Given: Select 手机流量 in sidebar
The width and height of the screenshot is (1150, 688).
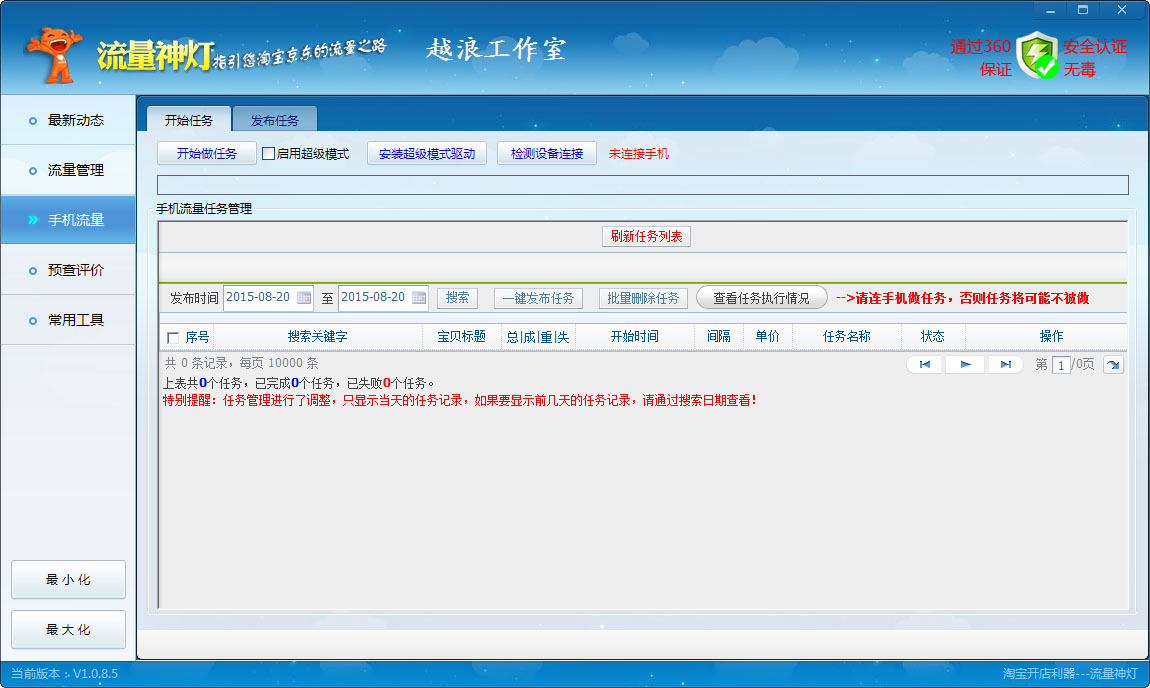Looking at the screenshot, I should pyautogui.click(x=68, y=220).
